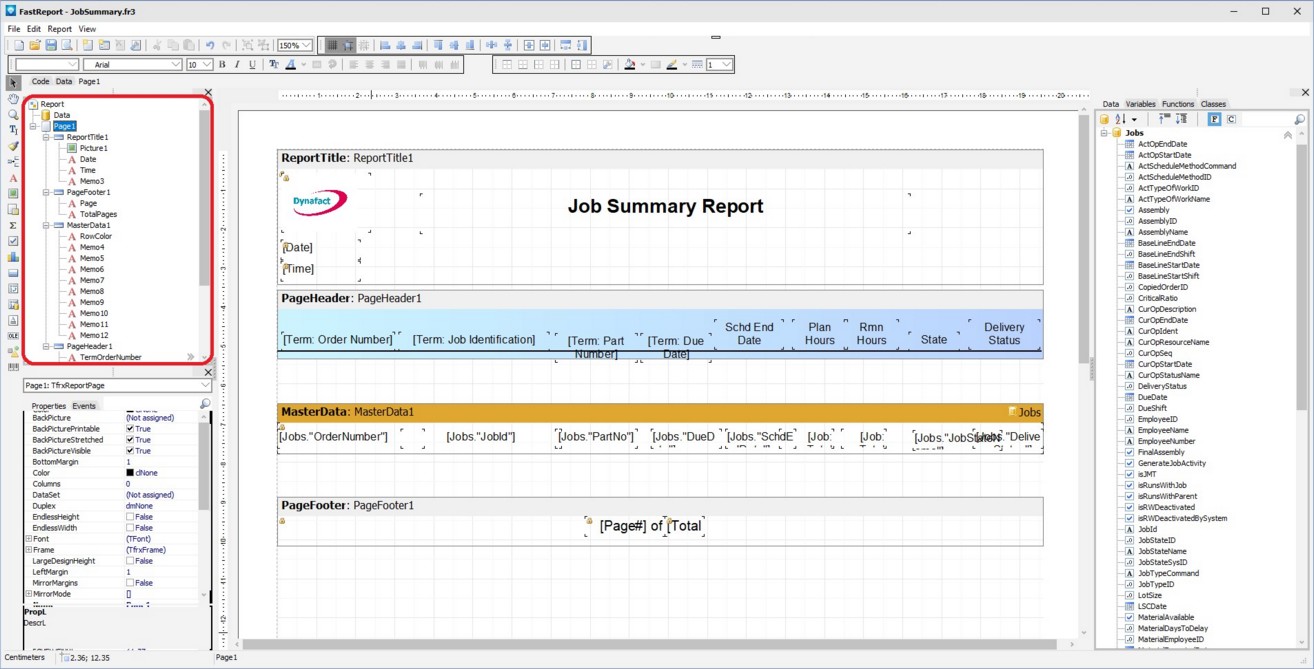Toggle Bold text formatting
Viewport: 1314px width, 669px height.
click(x=222, y=65)
